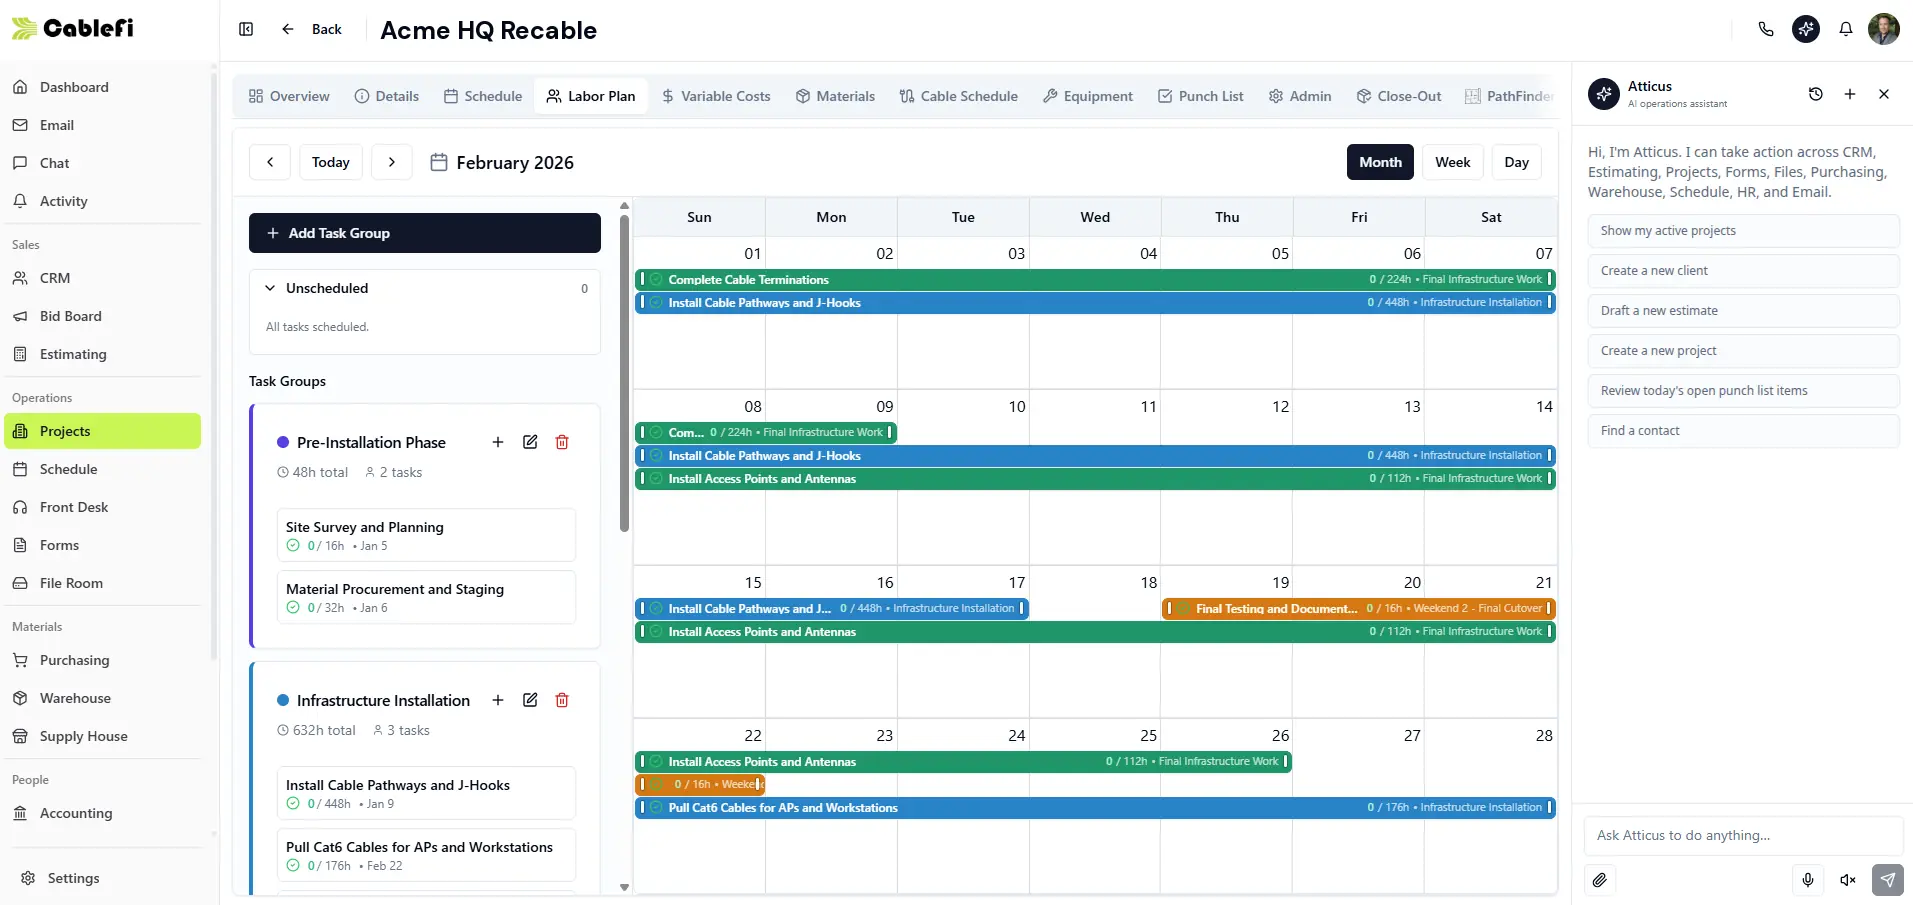Switch calendar to Day view
This screenshot has height=905, width=1913.
coord(1517,162)
